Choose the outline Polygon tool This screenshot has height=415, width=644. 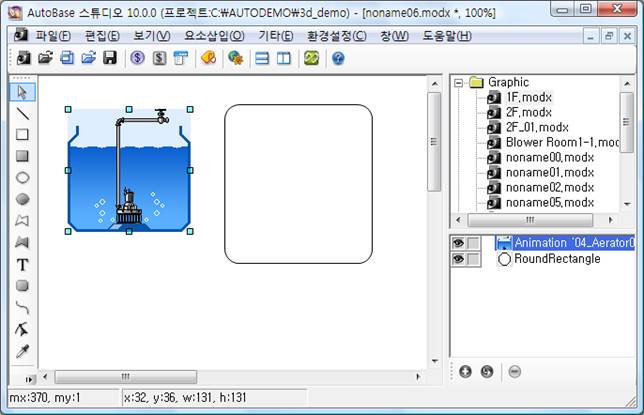pyautogui.click(x=23, y=221)
